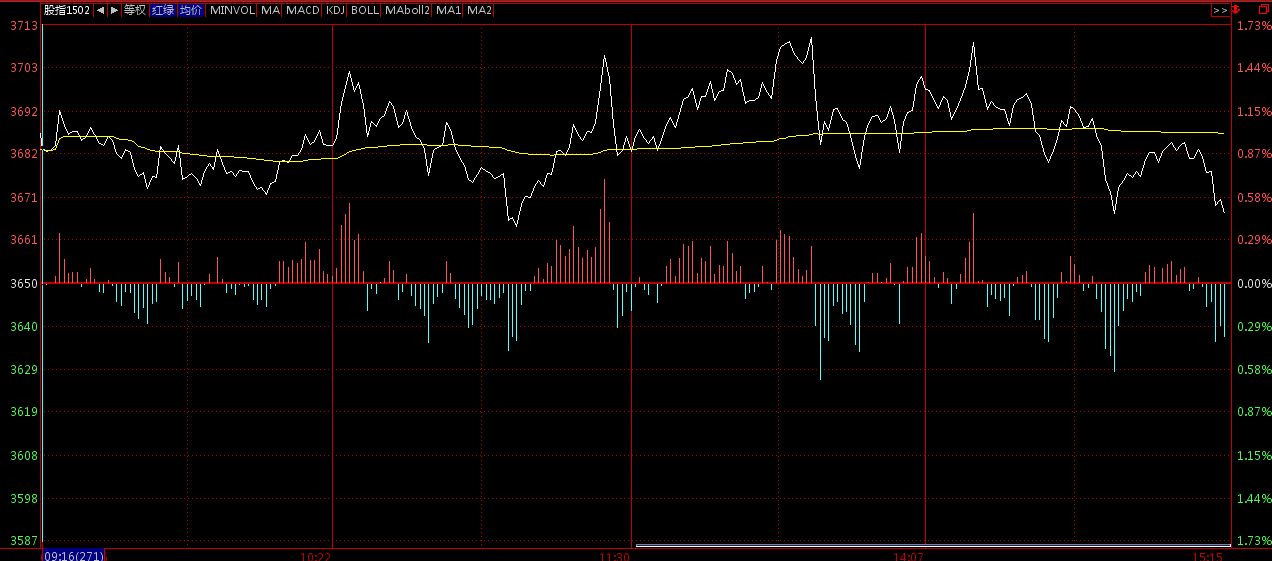1272x561 pixels.
Task: Switch to the KDJ indicator tab
Action: coord(336,10)
